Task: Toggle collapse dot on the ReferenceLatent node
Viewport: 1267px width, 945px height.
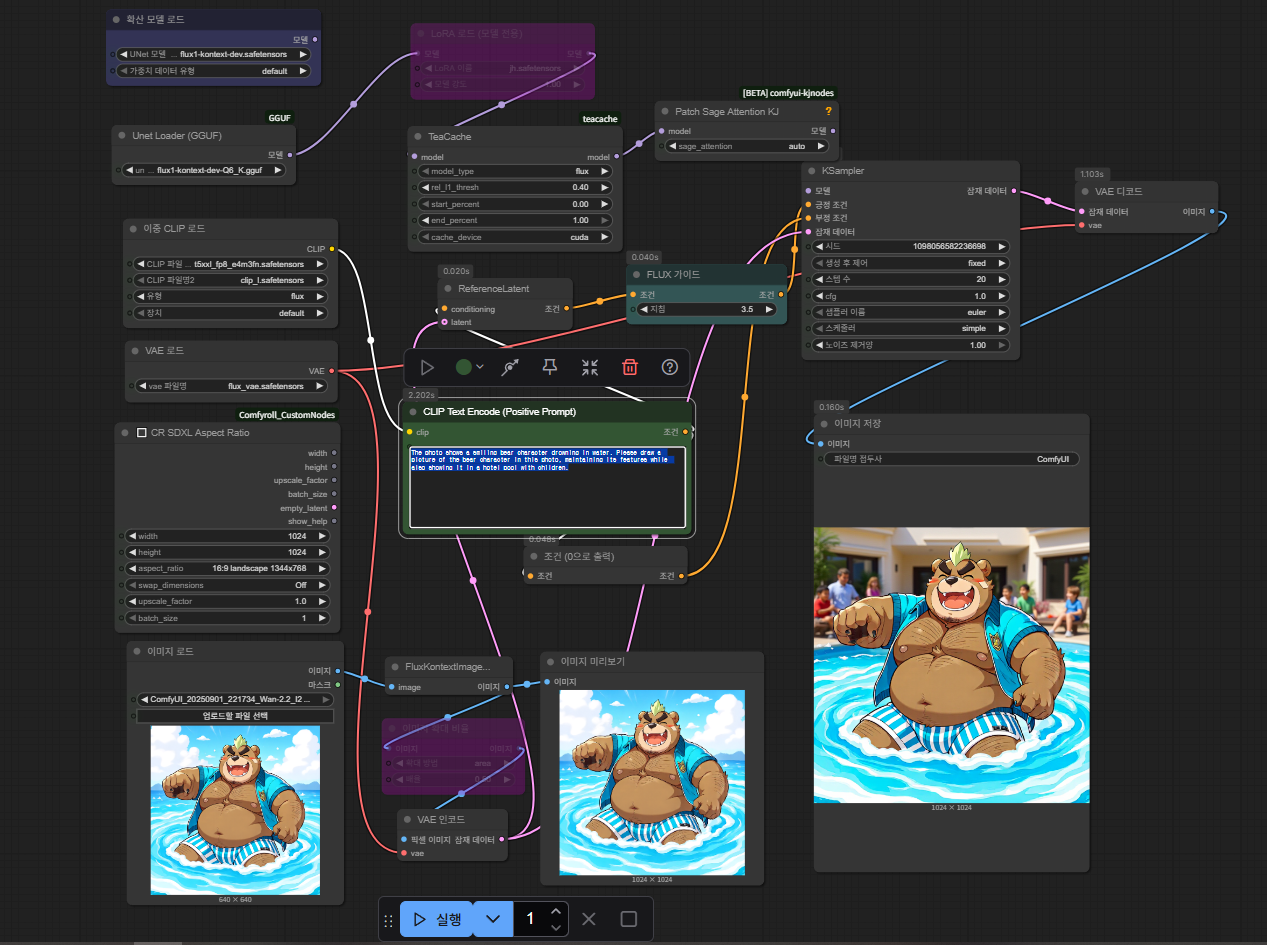Action: [x=448, y=289]
